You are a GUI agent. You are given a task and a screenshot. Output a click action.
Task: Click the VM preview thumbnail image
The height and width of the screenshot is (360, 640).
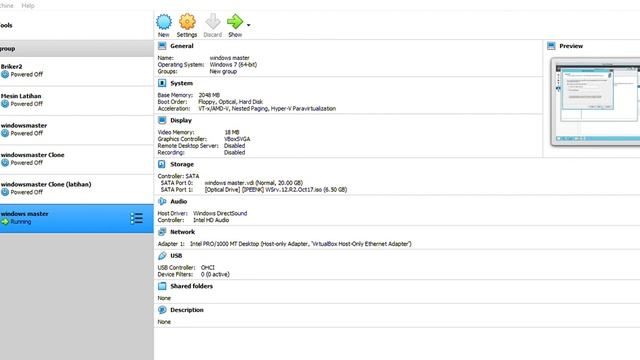point(596,102)
